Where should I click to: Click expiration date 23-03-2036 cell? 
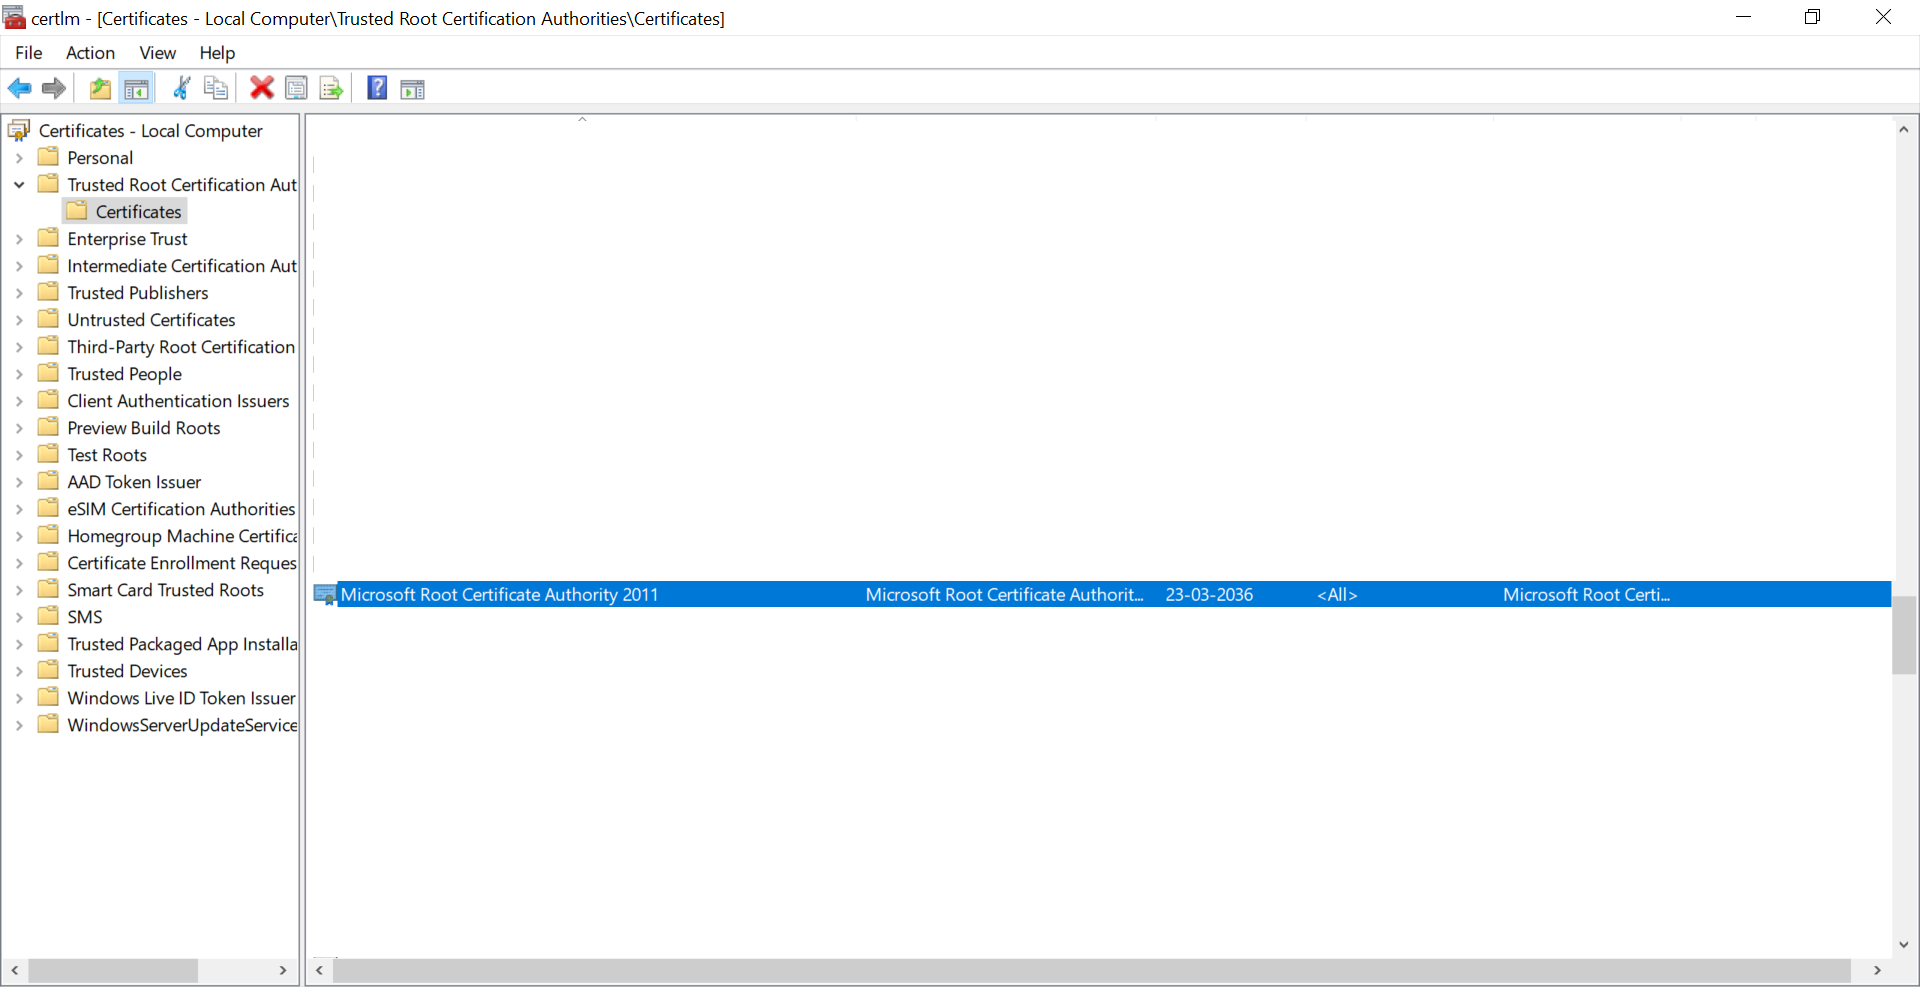(1209, 595)
